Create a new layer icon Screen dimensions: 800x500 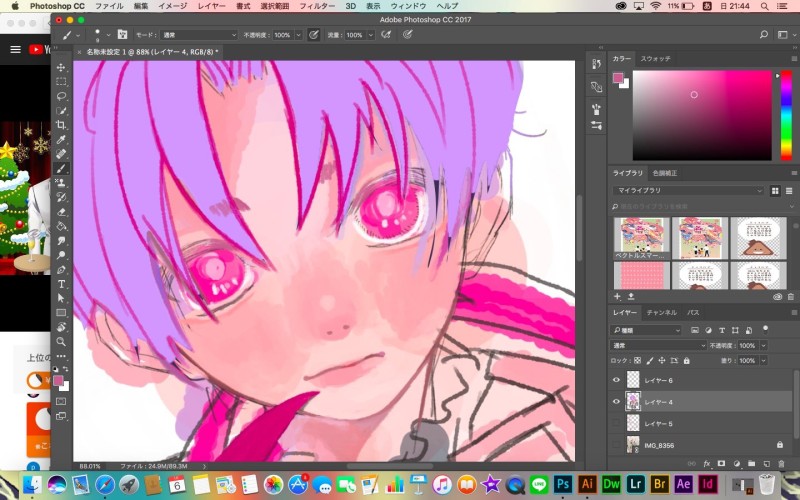click(x=766, y=464)
